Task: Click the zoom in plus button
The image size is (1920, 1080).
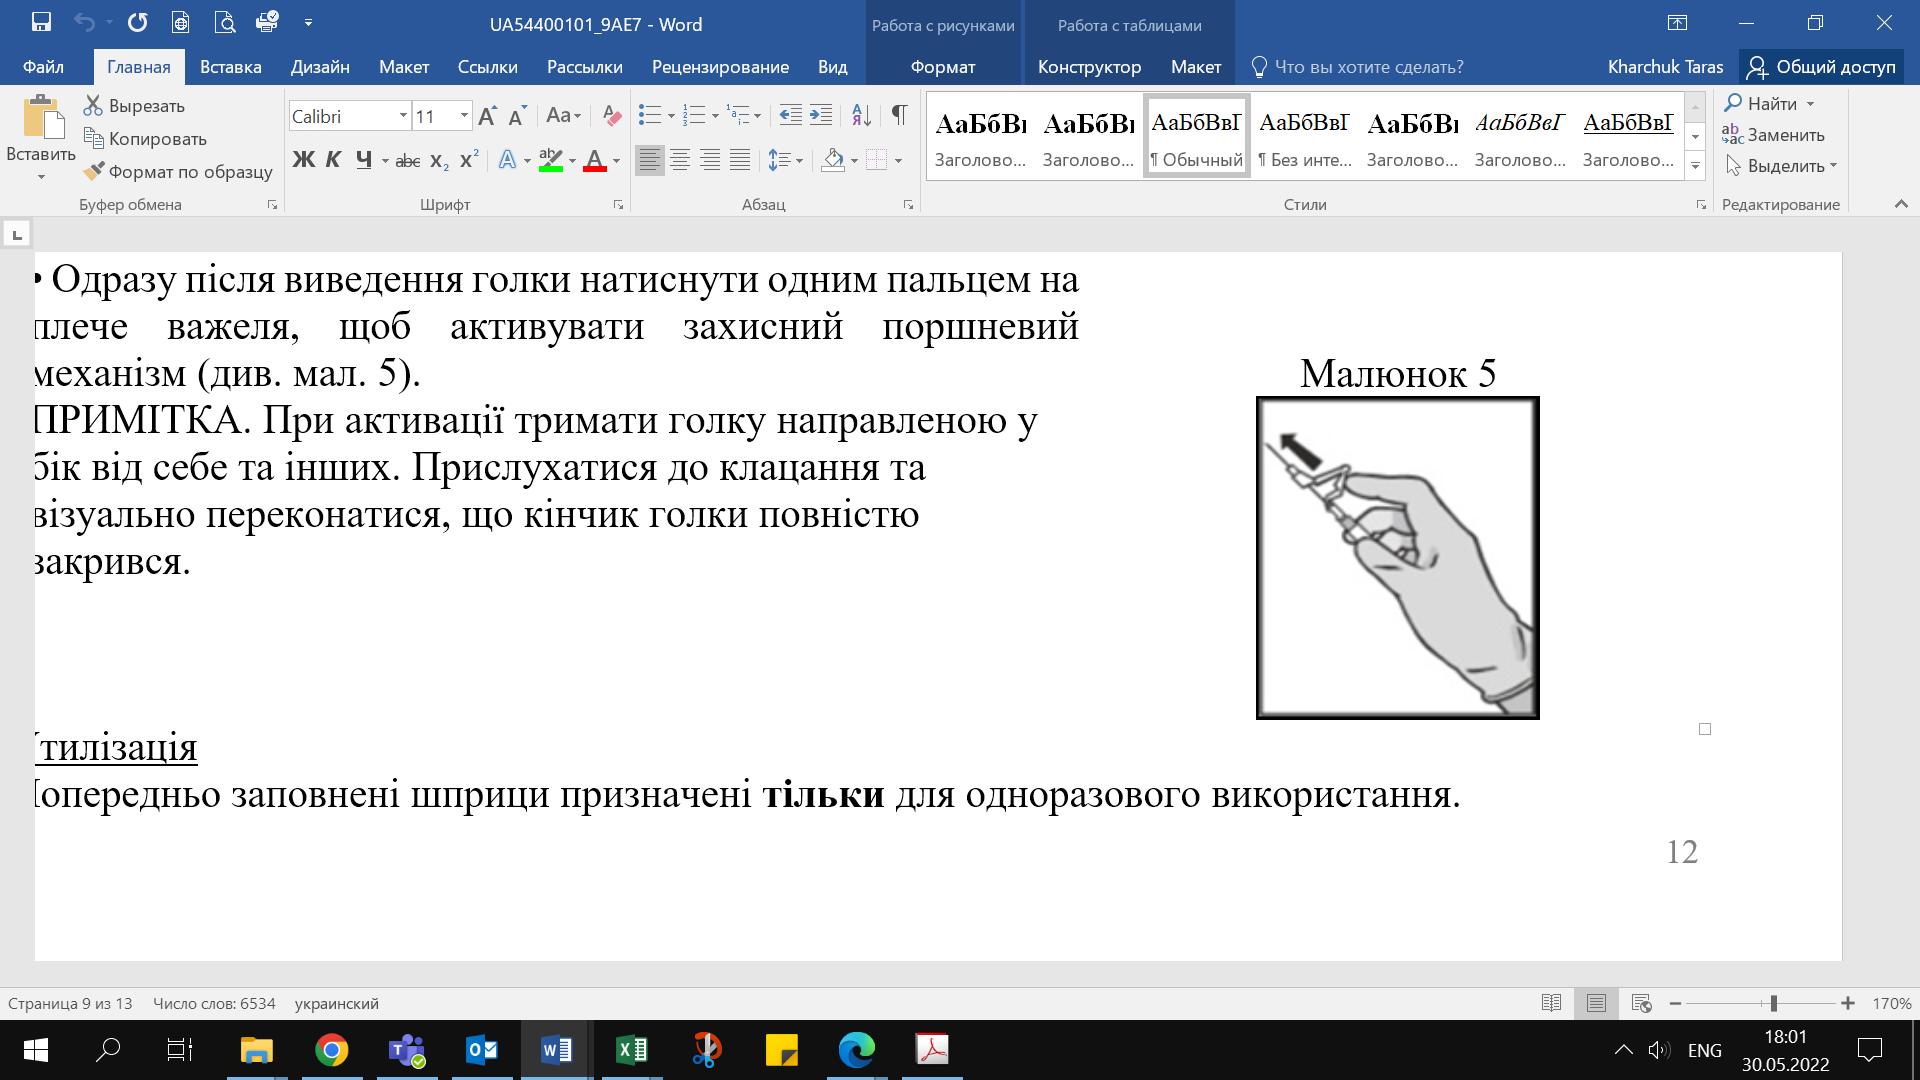Action: (x=1848, y=1003)
